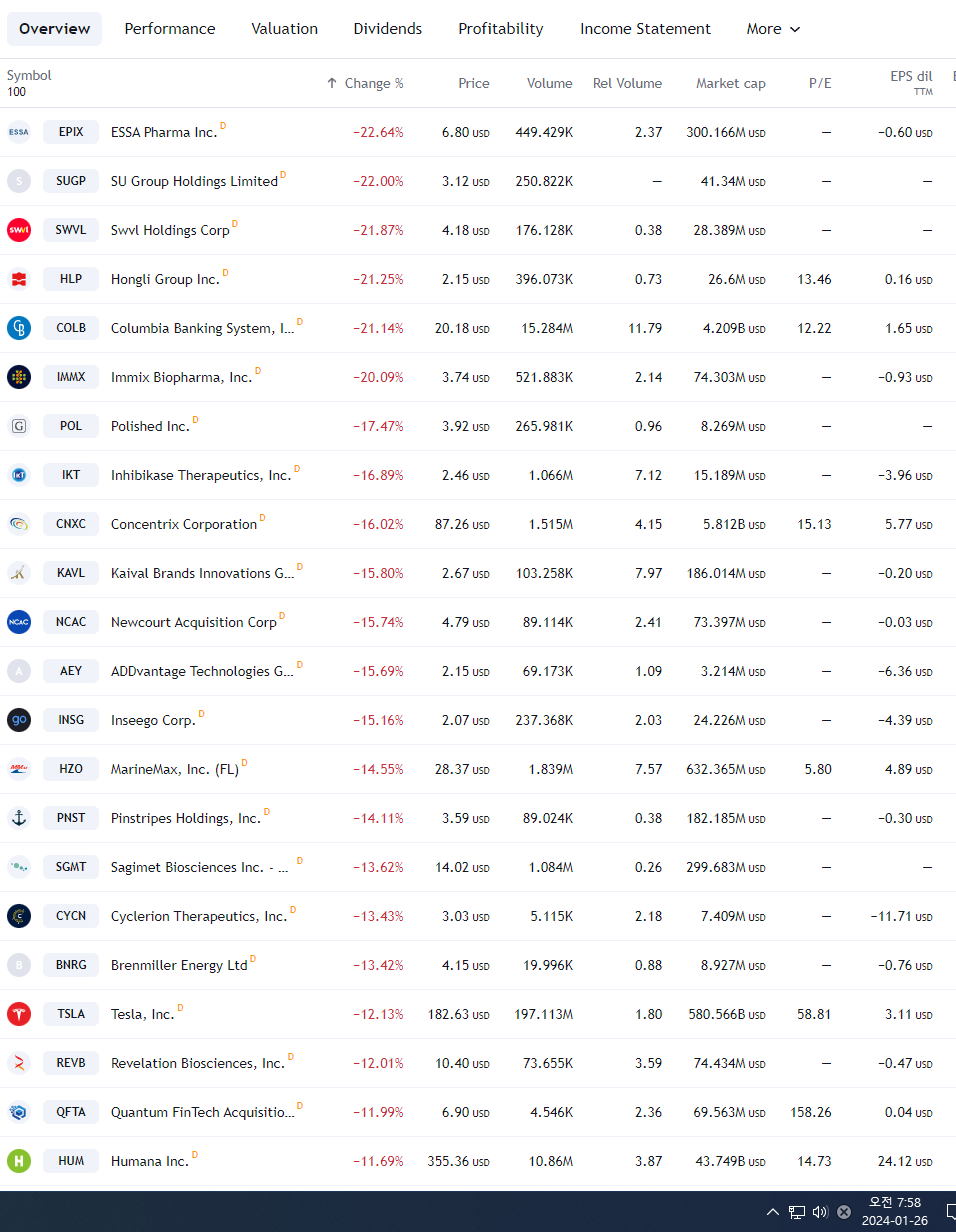Sort by the EPS dil TTM header
Viewport: 956px width, 1232px height.
911,82
